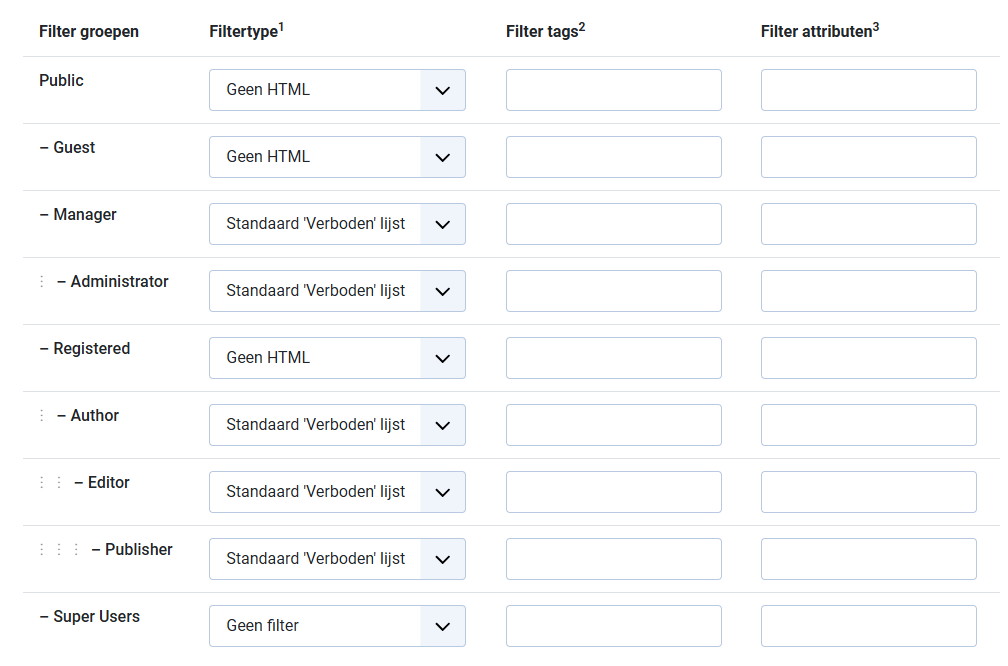This screenshot has height=666, width=1008.
Task: Select the Filter attributen input for Editor
Action: pyautogui.click(x=868, y=492)
